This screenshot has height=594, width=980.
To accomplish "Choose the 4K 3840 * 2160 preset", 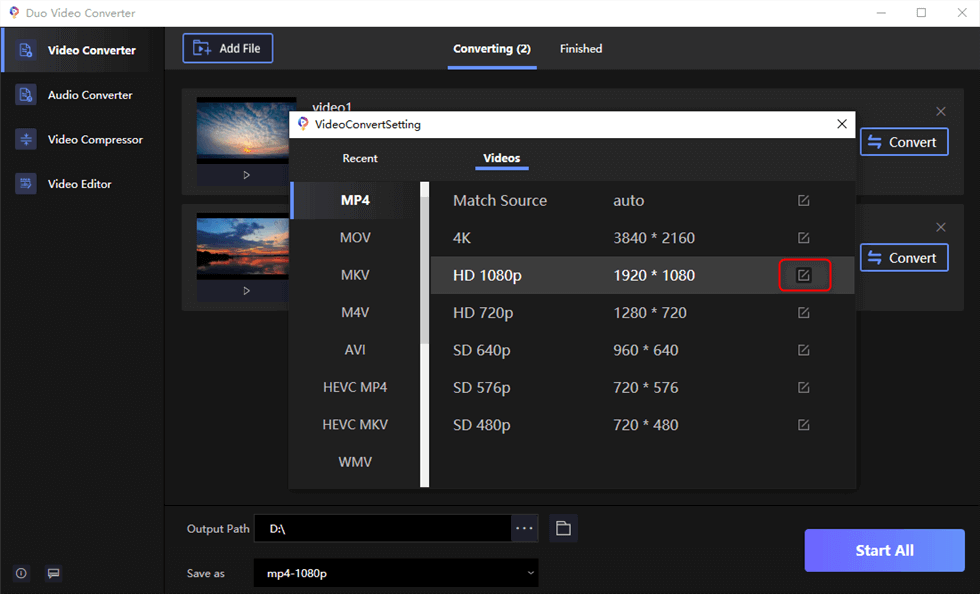I will click(642, 238).
